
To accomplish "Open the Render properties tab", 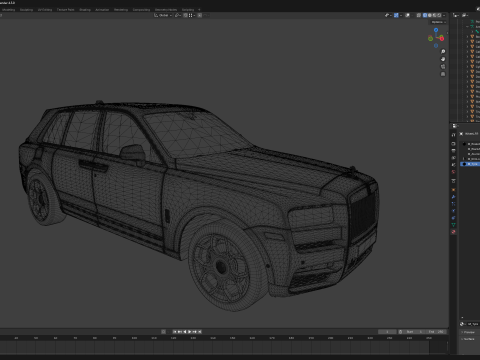I will point(453,144).
